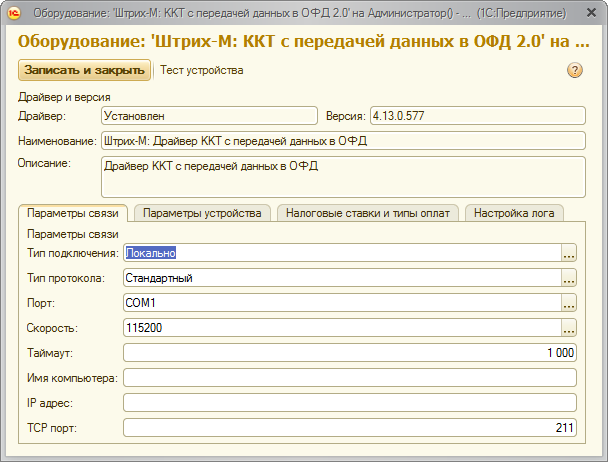Open the 'Скорость' 115200 selection ellipsis button
The width and height of the screenshot is (608, 462).
pyautogui.click(x=569, y=328)
